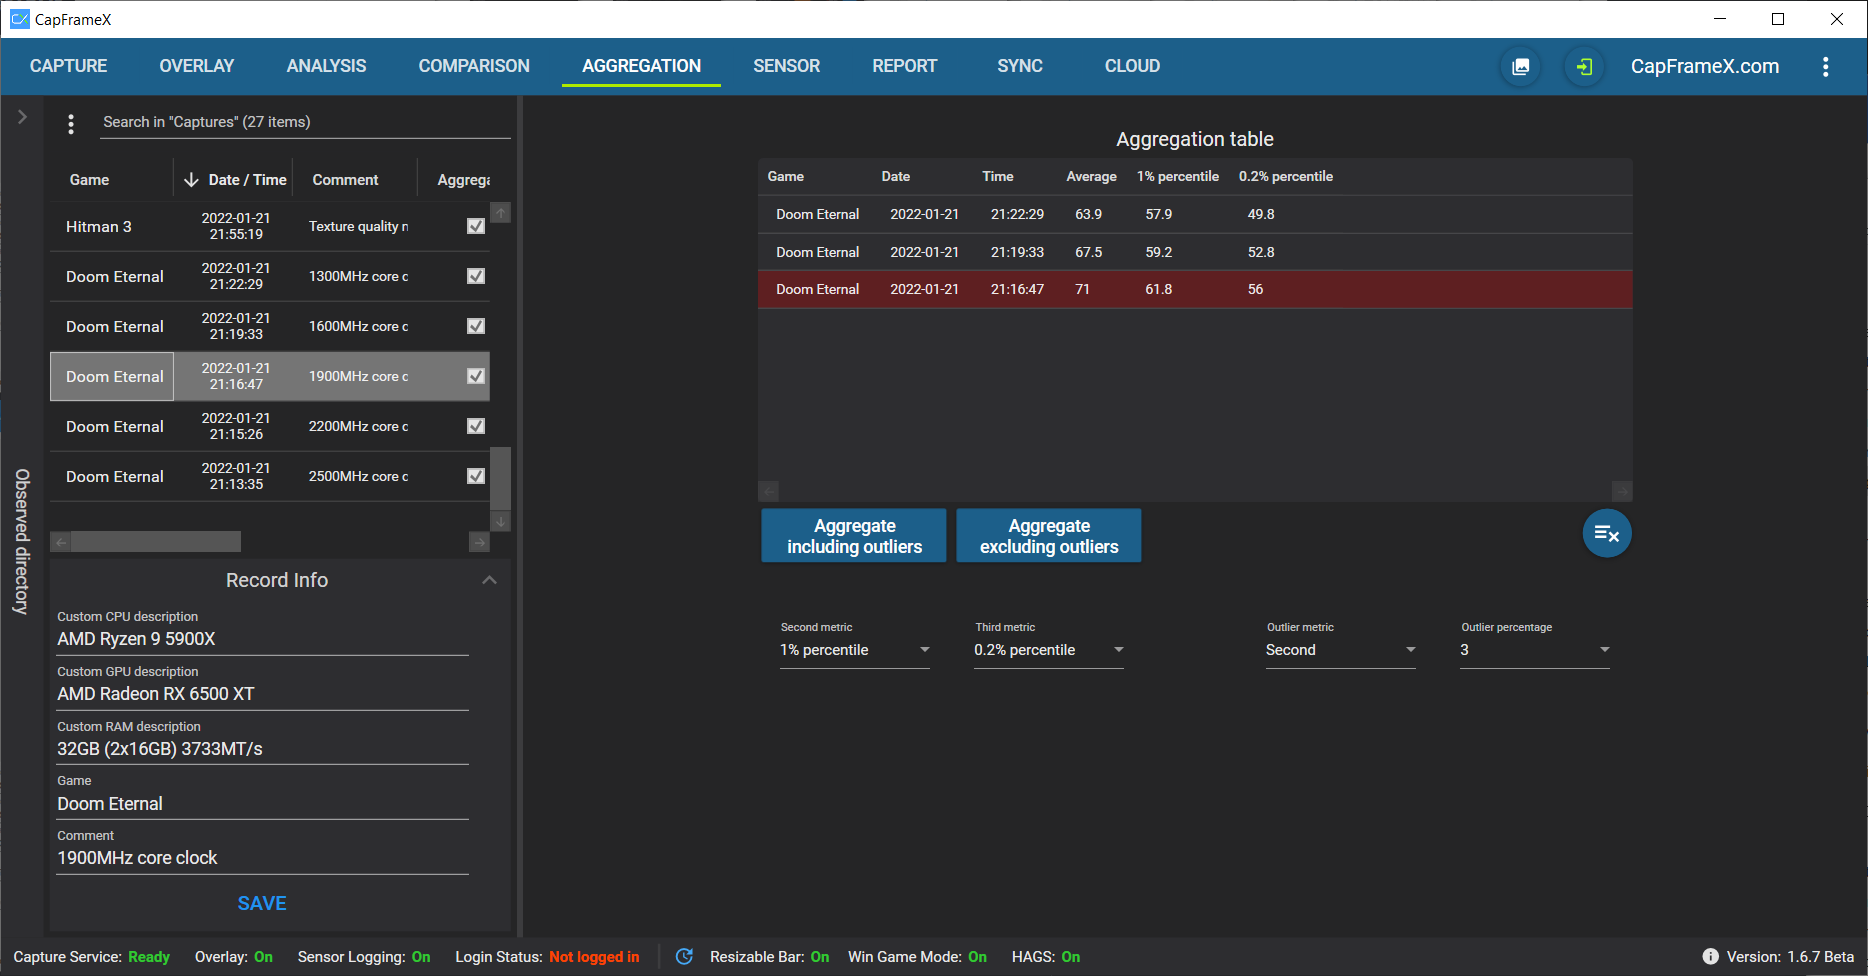
Task: Edit the Custom CPU description field
Action: click(262, 639)
